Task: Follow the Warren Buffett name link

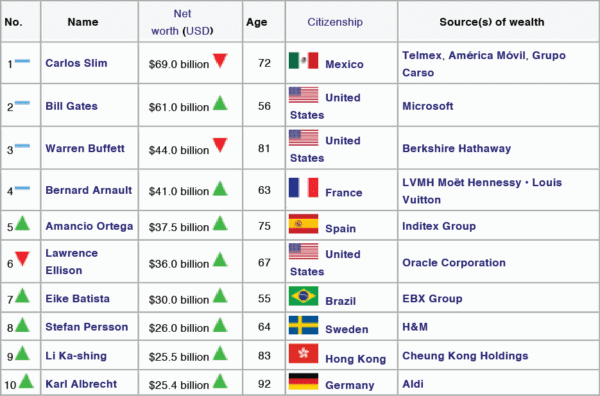Action: tap(85, 148)
